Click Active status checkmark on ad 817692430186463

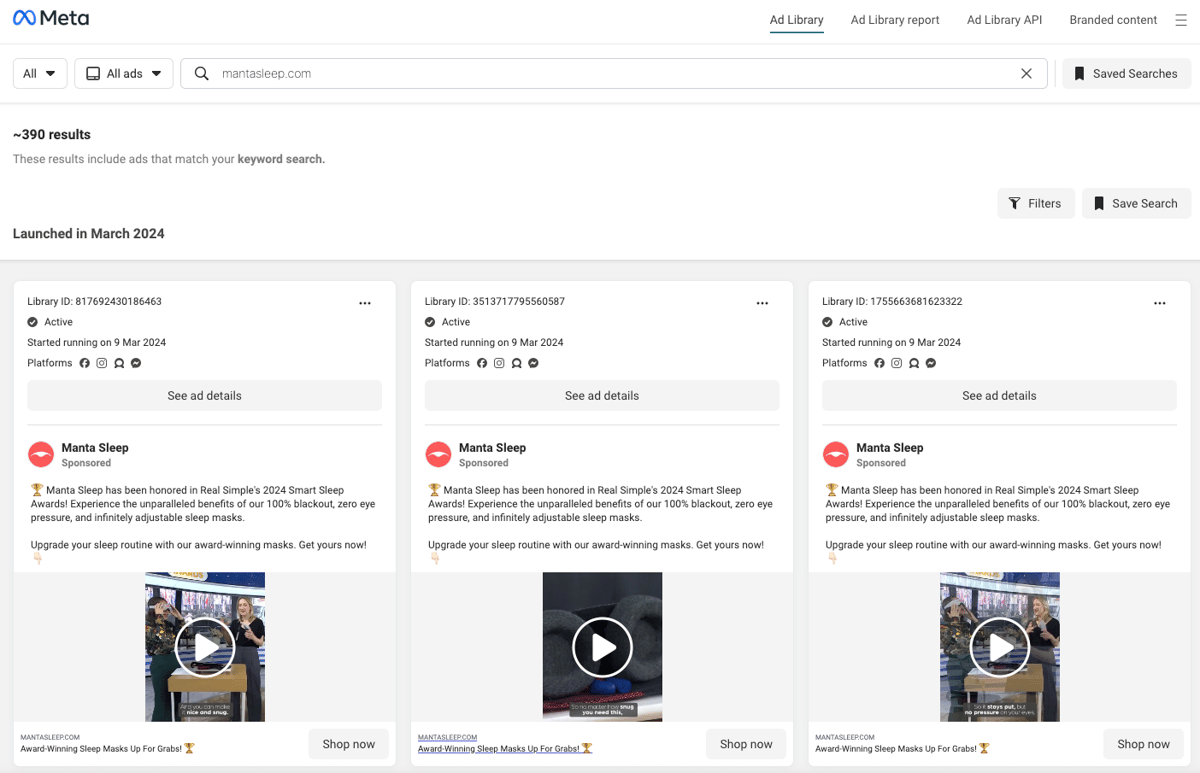(33, 322)
